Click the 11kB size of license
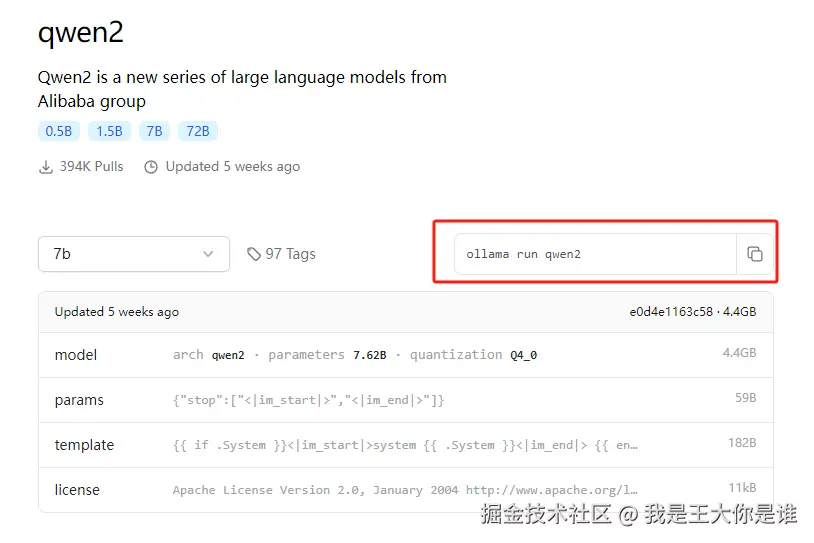The height and width of the screenshot is (543, 814). (742, 487)
